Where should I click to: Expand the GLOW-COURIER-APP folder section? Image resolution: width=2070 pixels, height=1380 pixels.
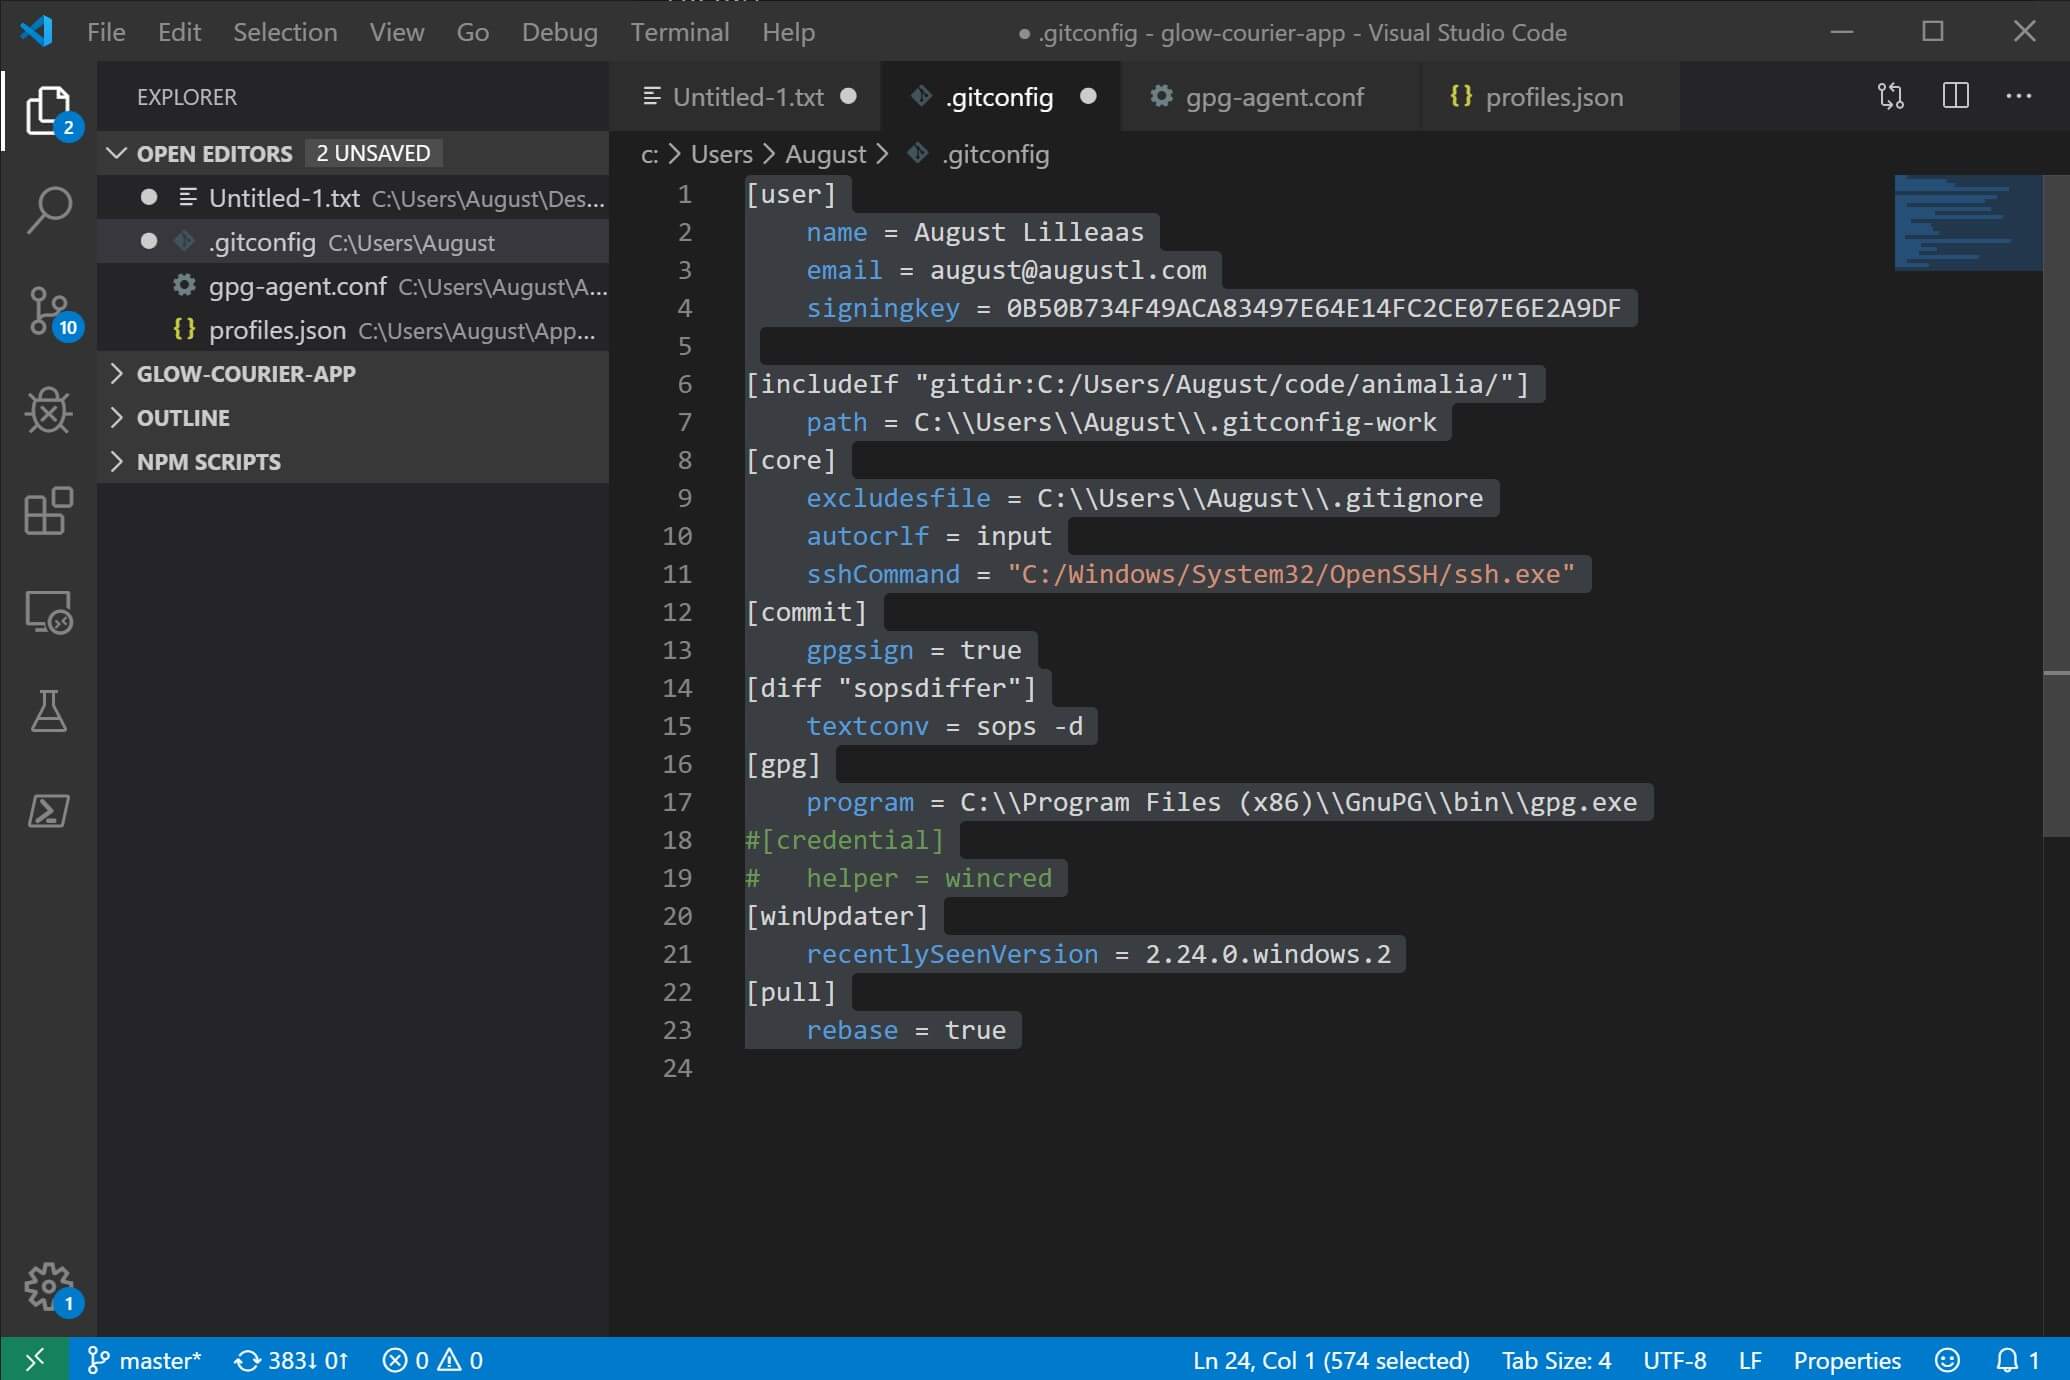point(354,373)
